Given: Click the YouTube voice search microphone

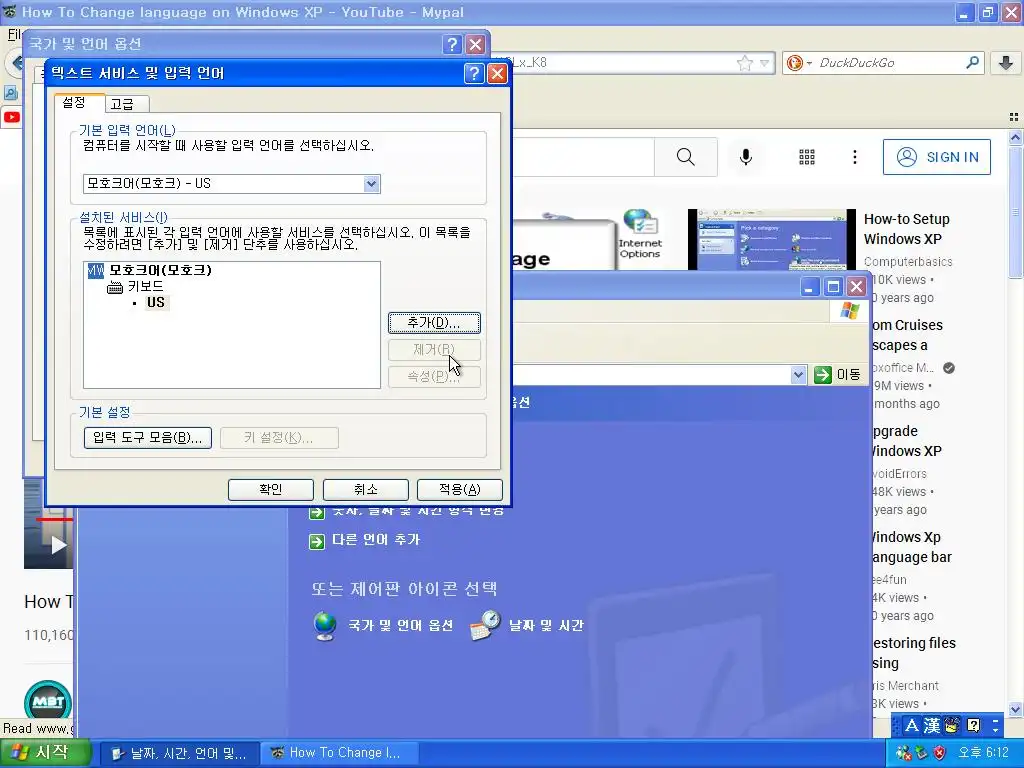Looking at the screenshot, I should (745, 157).
